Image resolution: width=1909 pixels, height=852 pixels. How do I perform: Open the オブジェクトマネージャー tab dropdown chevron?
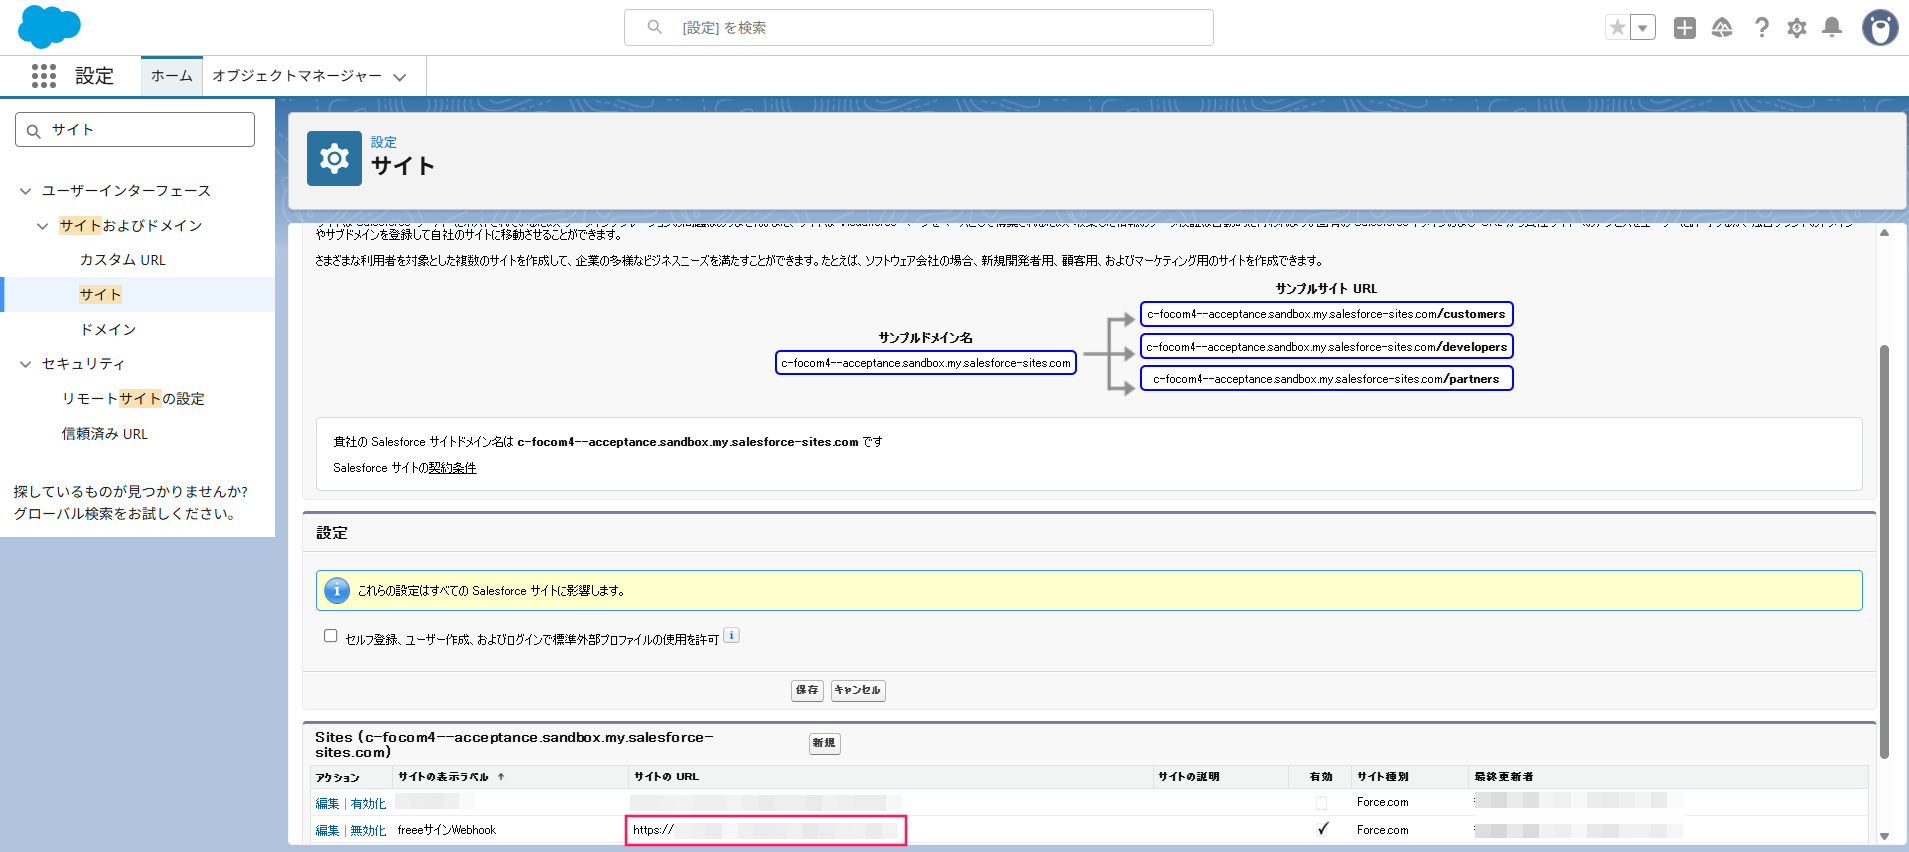point(400,77)
